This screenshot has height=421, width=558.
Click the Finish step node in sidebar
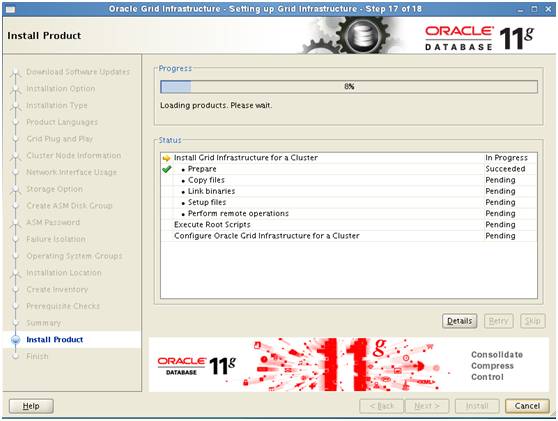15,356
